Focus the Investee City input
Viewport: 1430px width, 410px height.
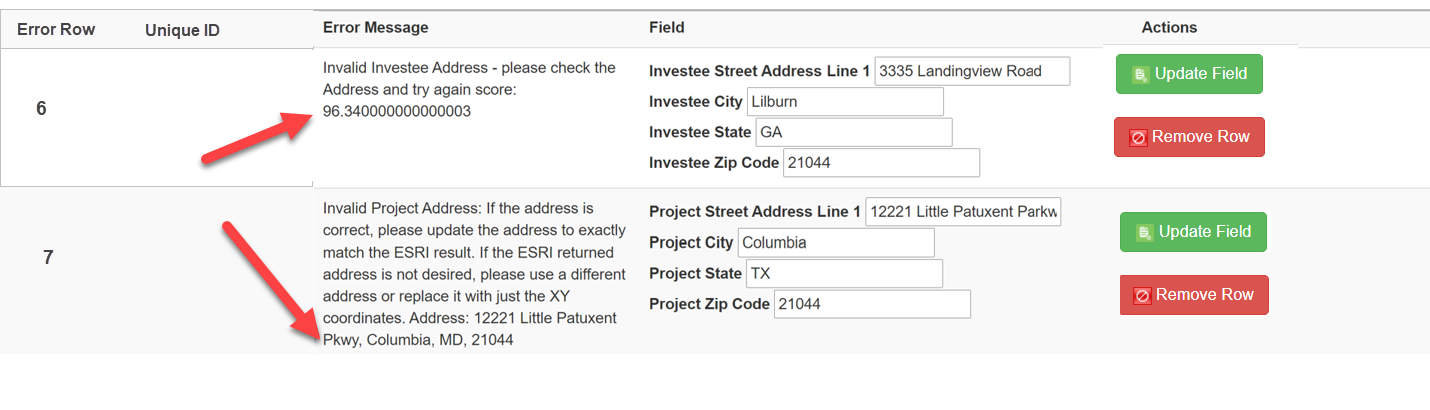(x=845, y=102)
